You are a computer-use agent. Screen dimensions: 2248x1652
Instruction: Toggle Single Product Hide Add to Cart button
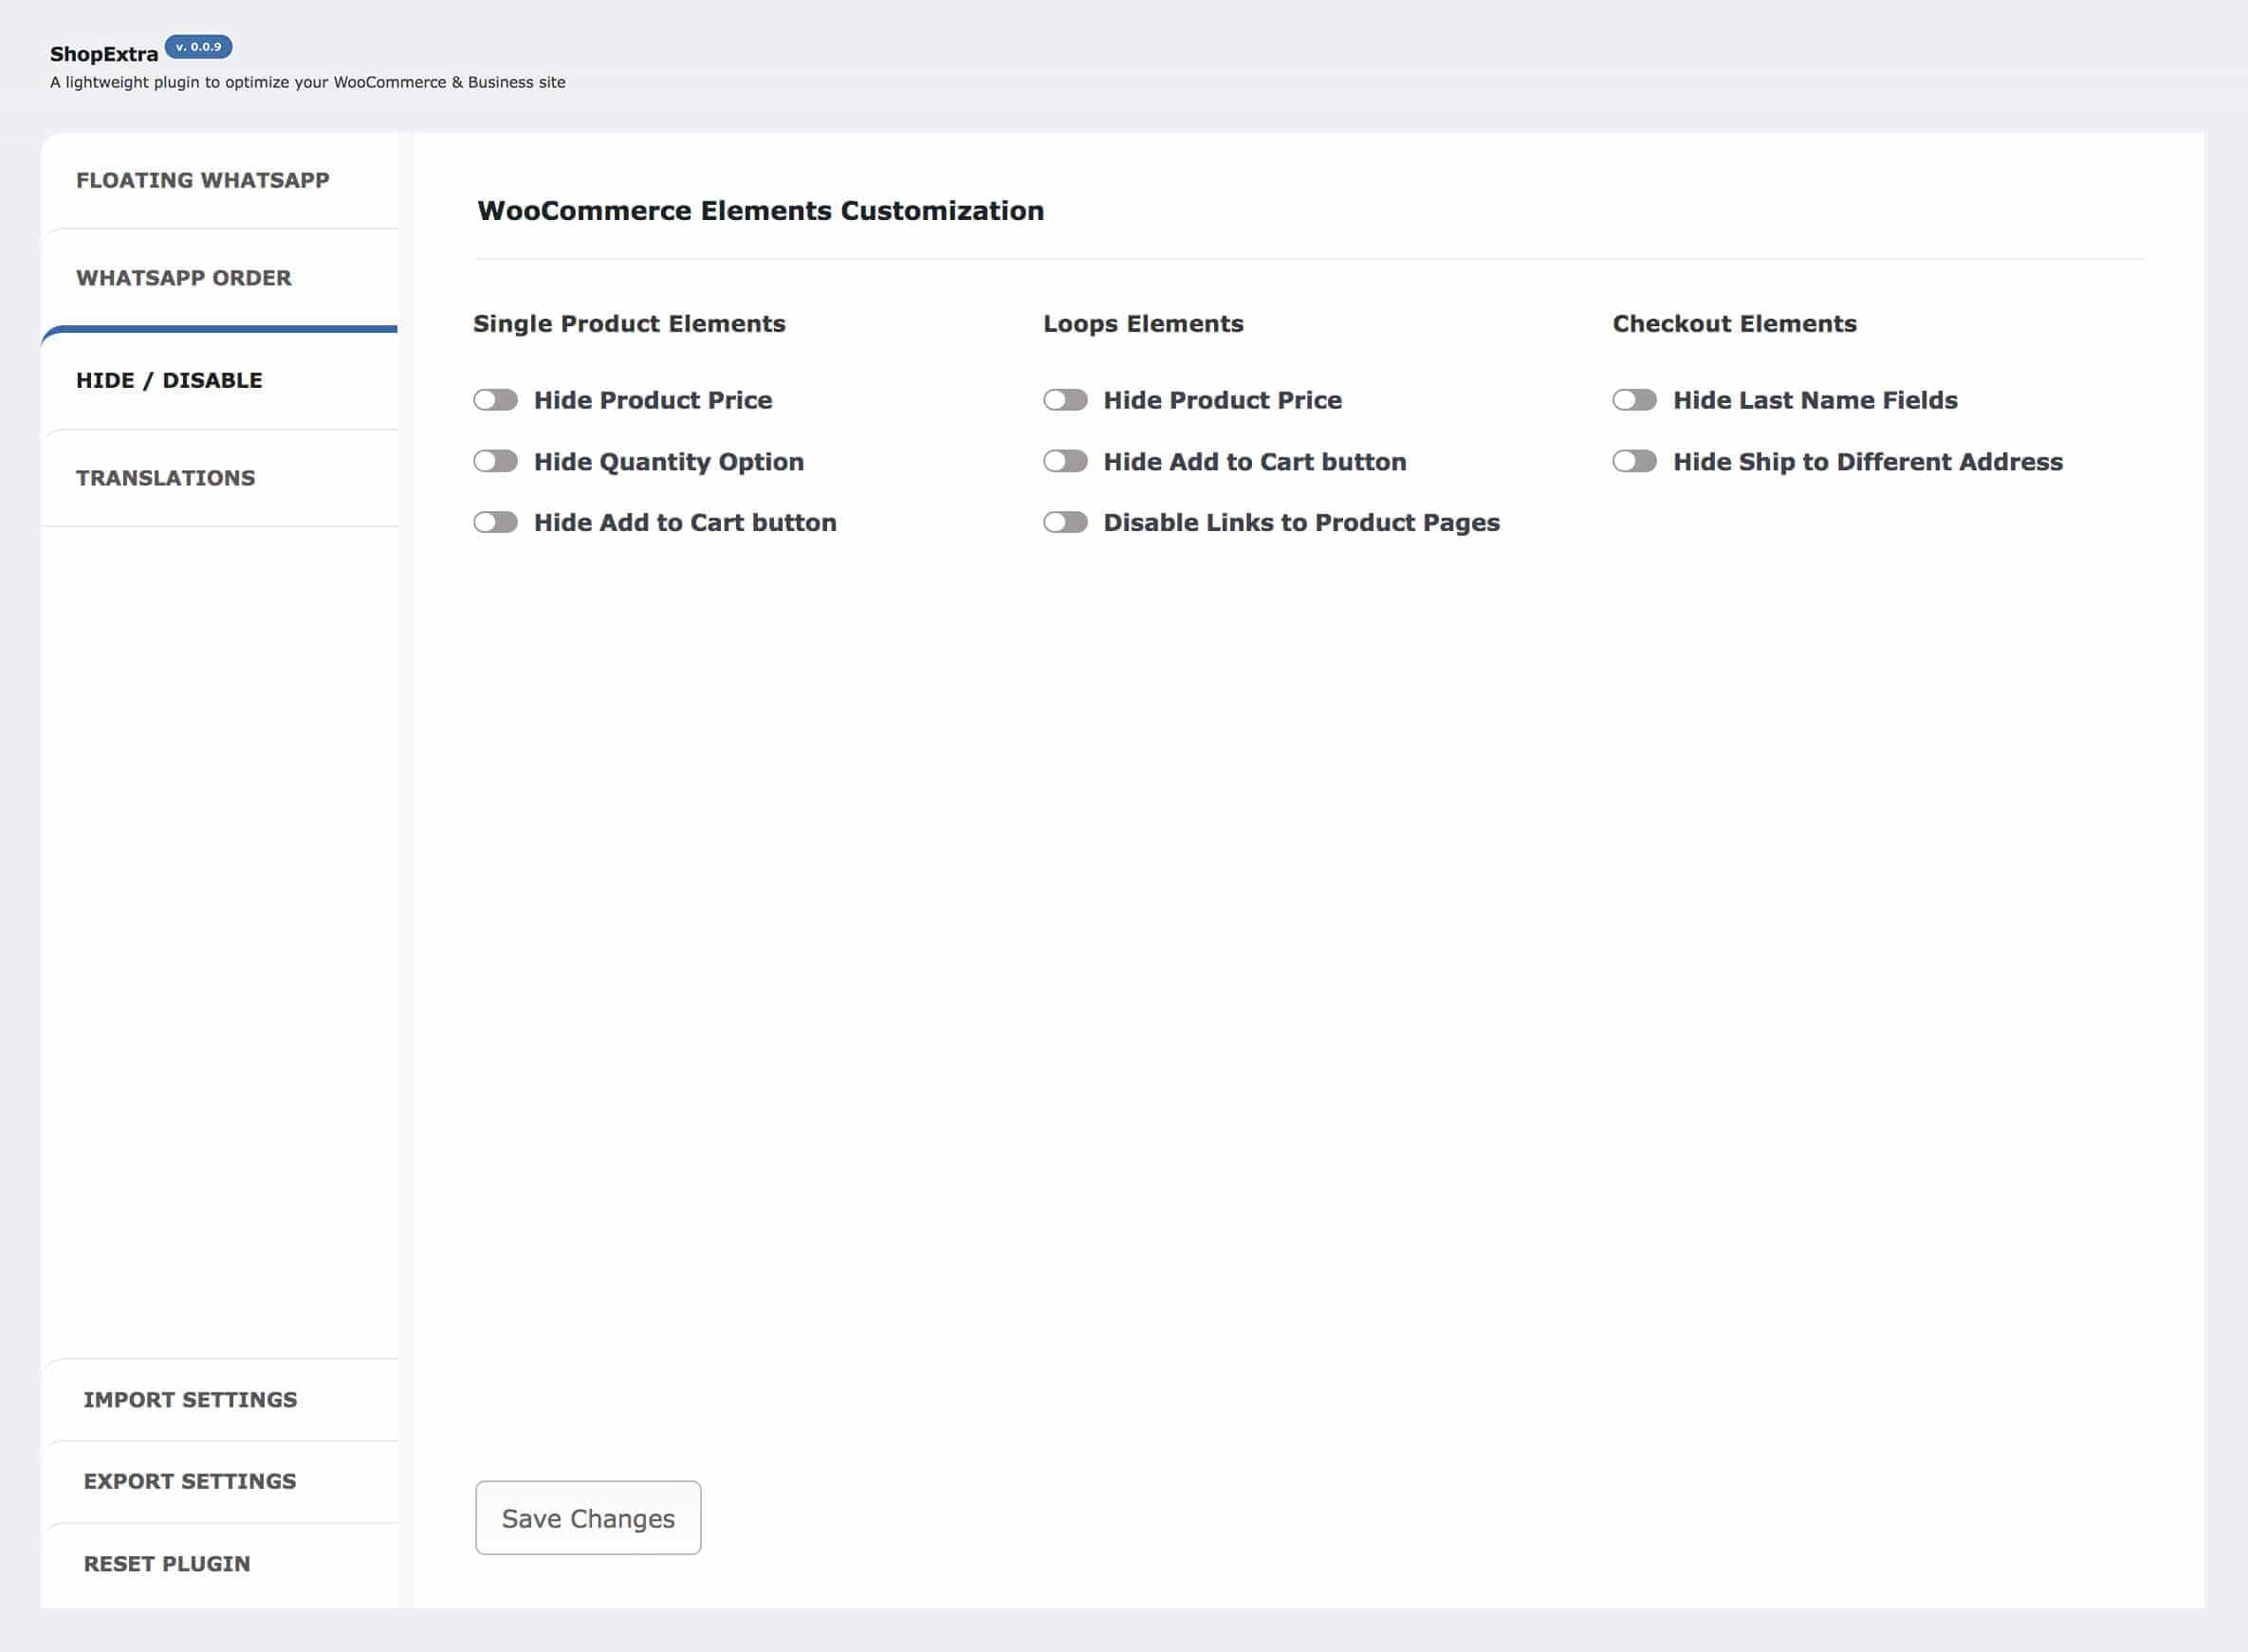(x=495, y=522)
